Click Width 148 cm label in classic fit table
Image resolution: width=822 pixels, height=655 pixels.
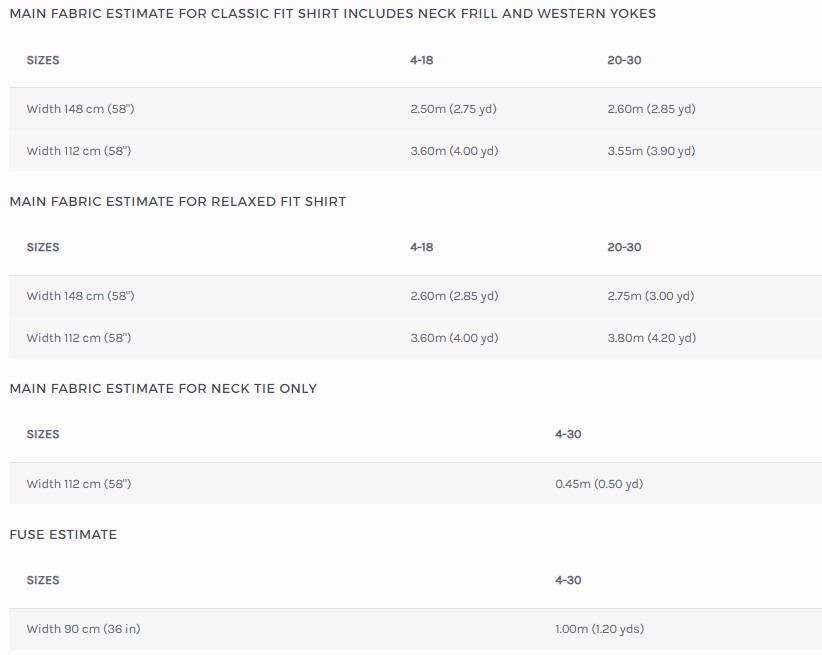[x=80, y=109]
